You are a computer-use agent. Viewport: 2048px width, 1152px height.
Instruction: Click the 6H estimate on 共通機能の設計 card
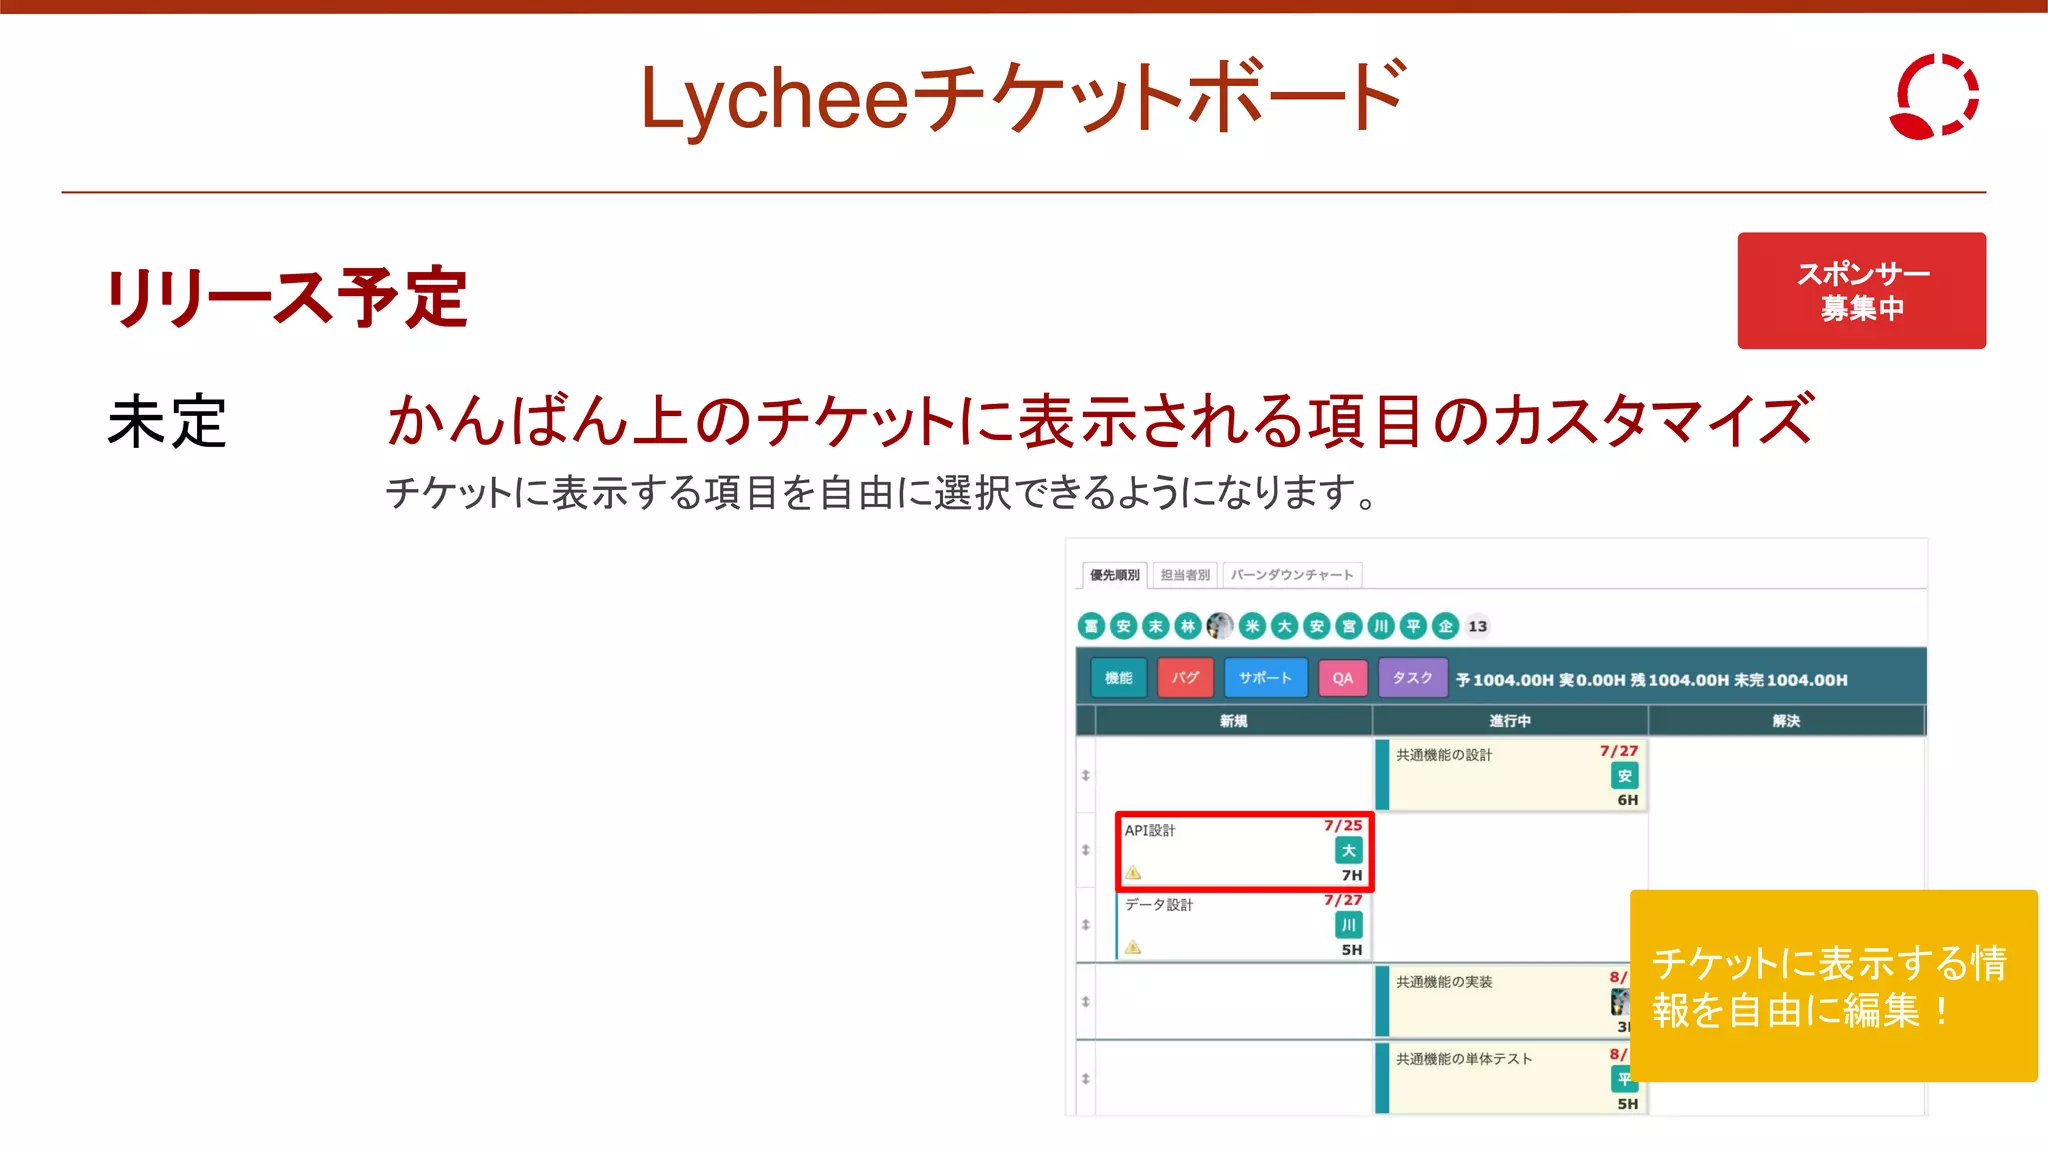(x=1628, y=800)
